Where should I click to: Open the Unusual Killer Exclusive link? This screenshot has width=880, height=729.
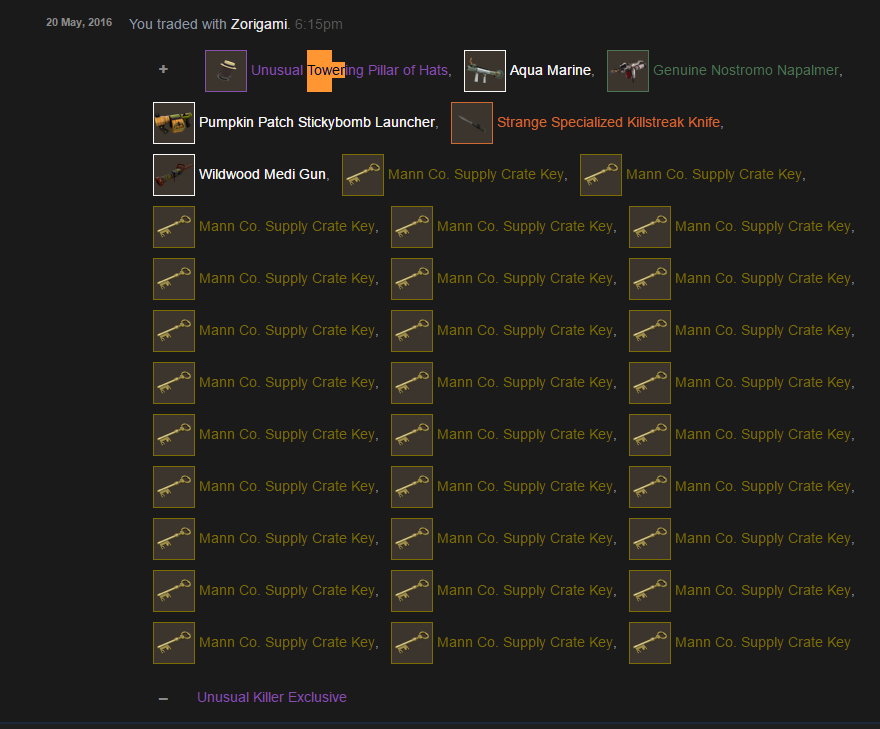272,697
